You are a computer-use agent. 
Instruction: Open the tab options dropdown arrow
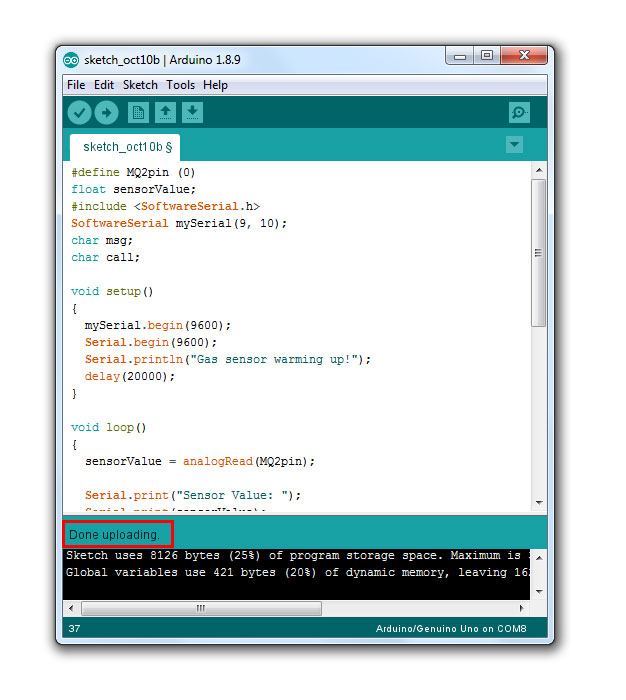pyautogui.click(x=514, y=145)
